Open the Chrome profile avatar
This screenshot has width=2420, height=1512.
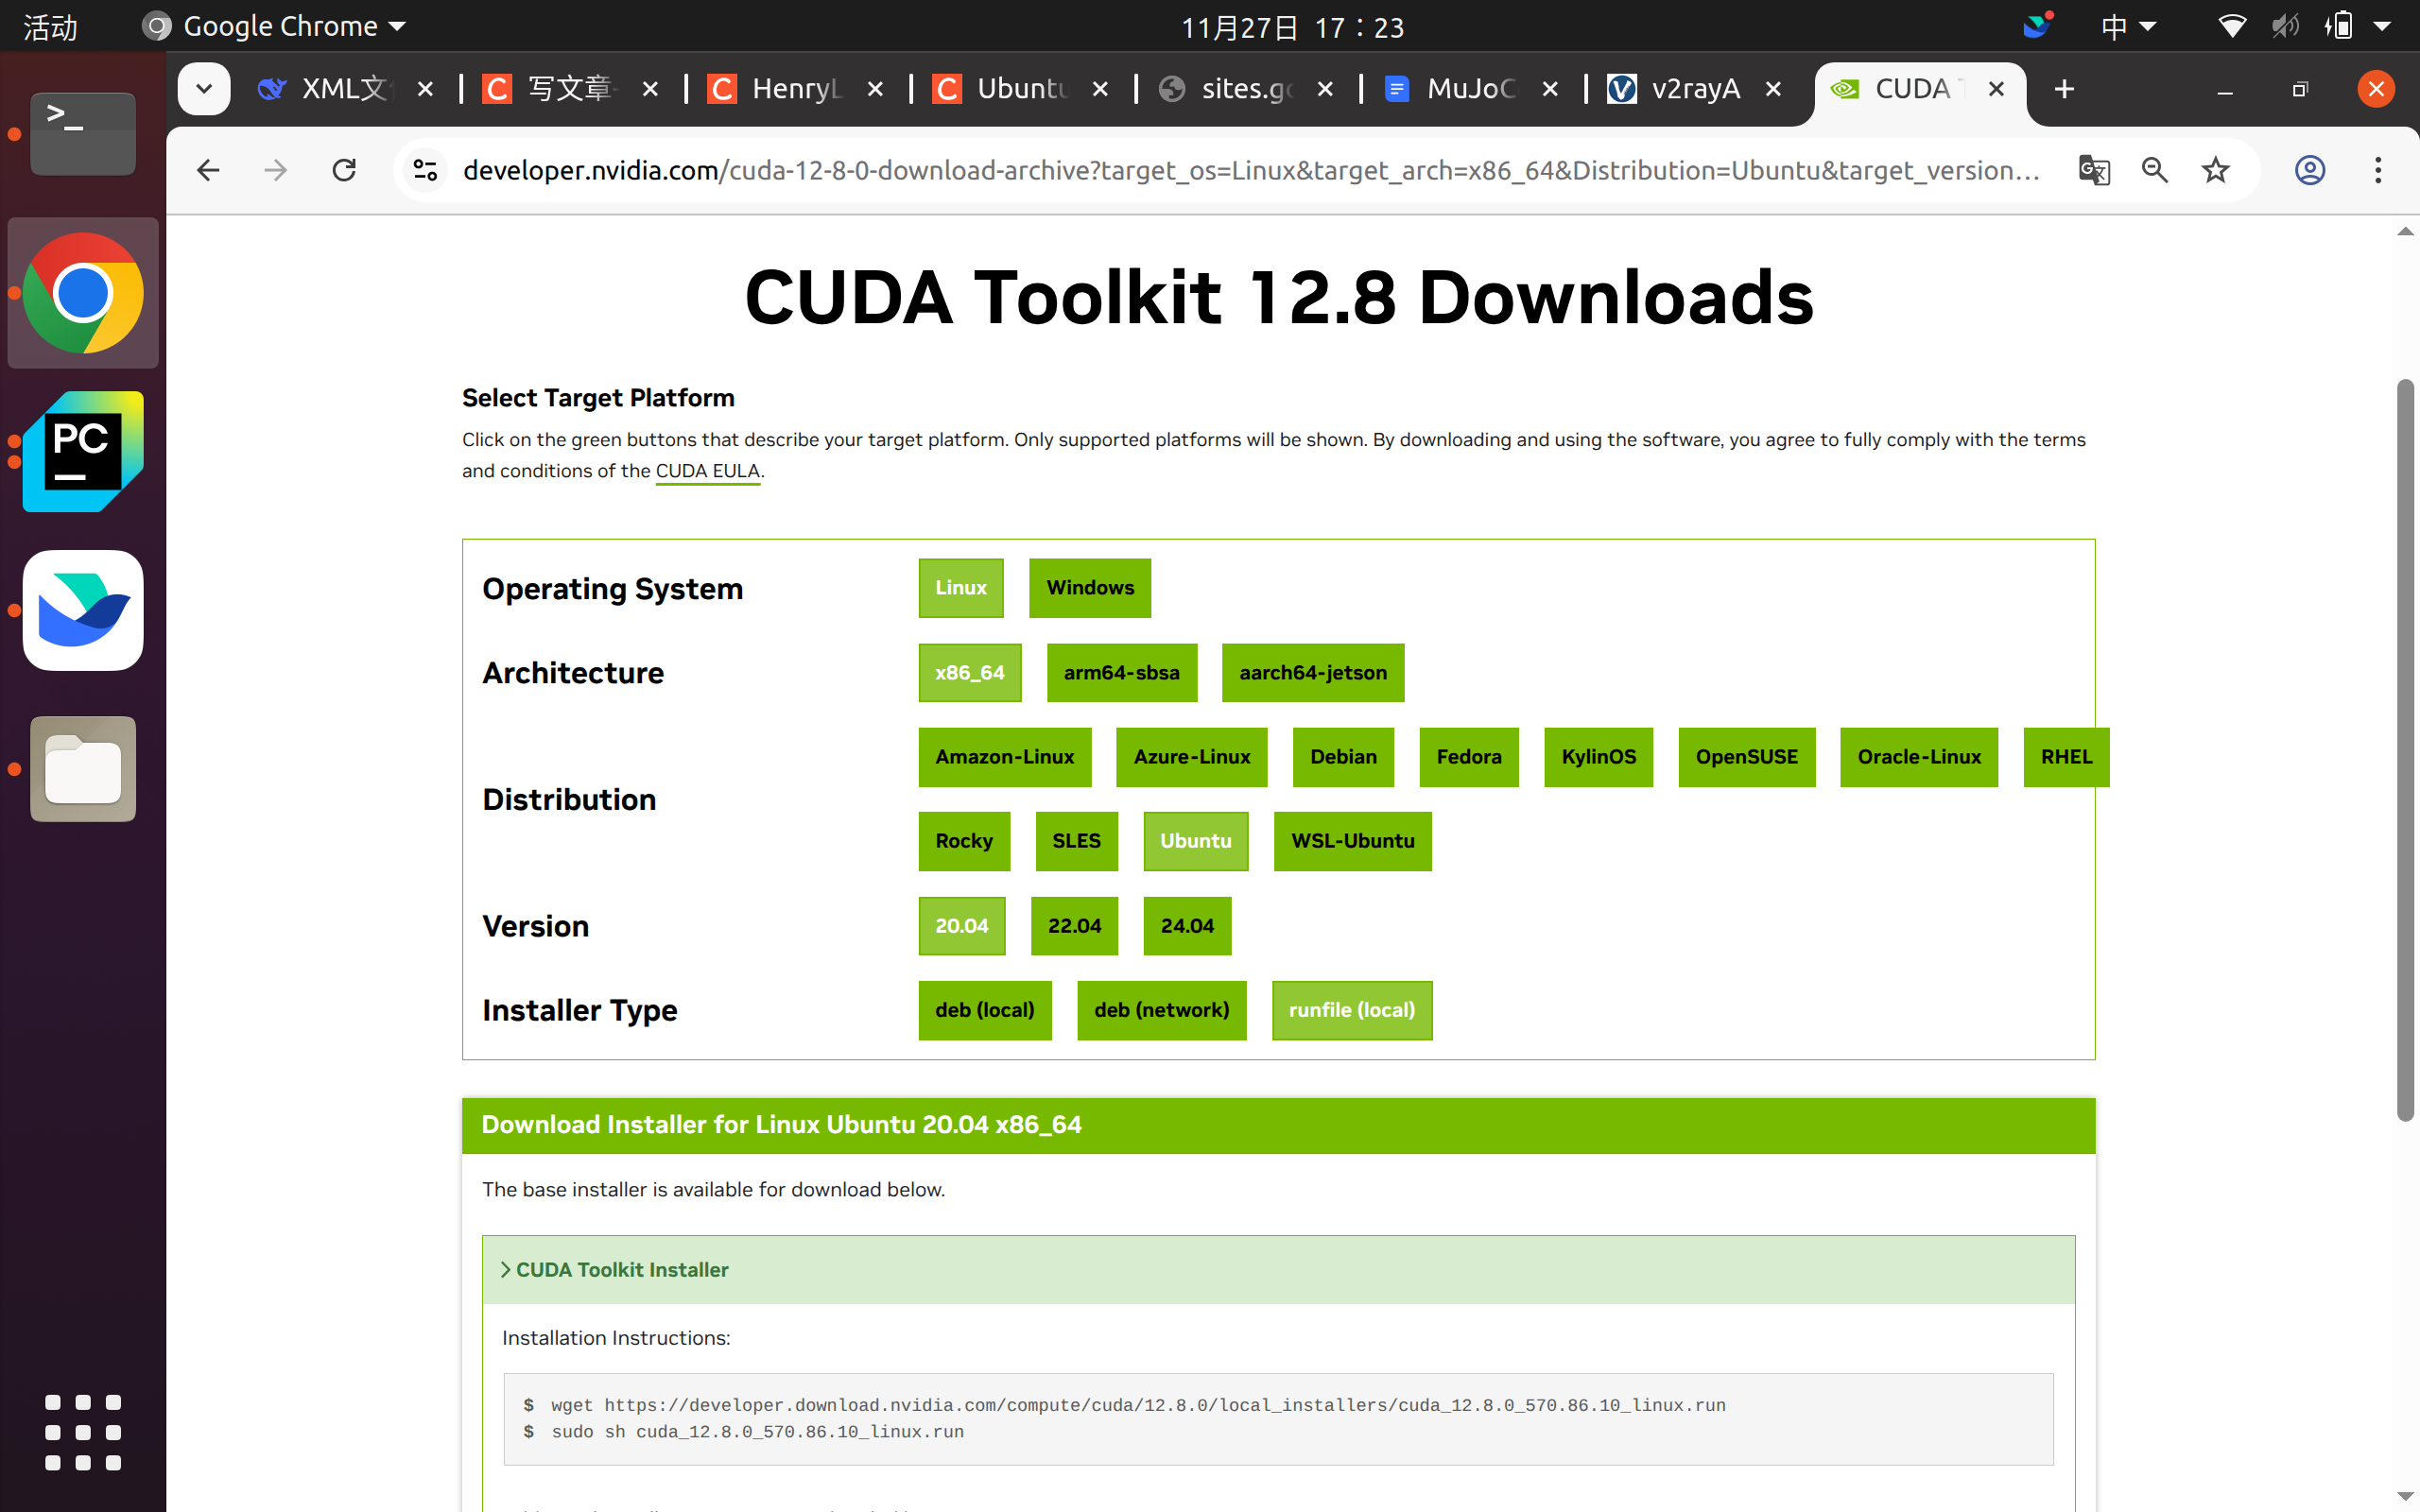click(x=2311, y=170)
